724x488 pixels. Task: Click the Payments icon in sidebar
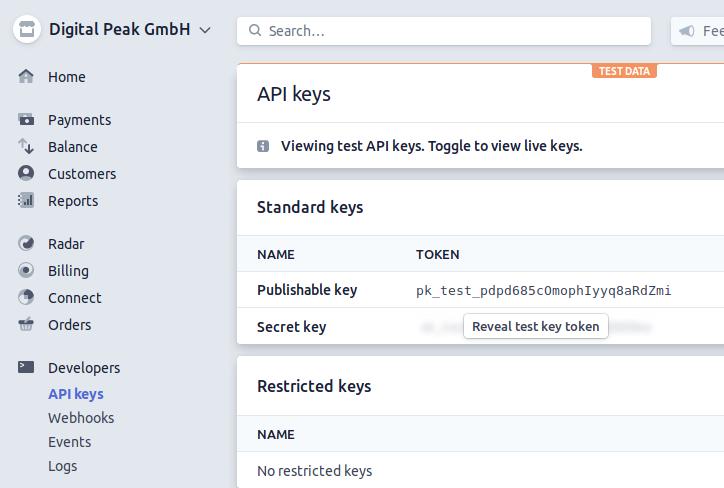tap(27, 120)
